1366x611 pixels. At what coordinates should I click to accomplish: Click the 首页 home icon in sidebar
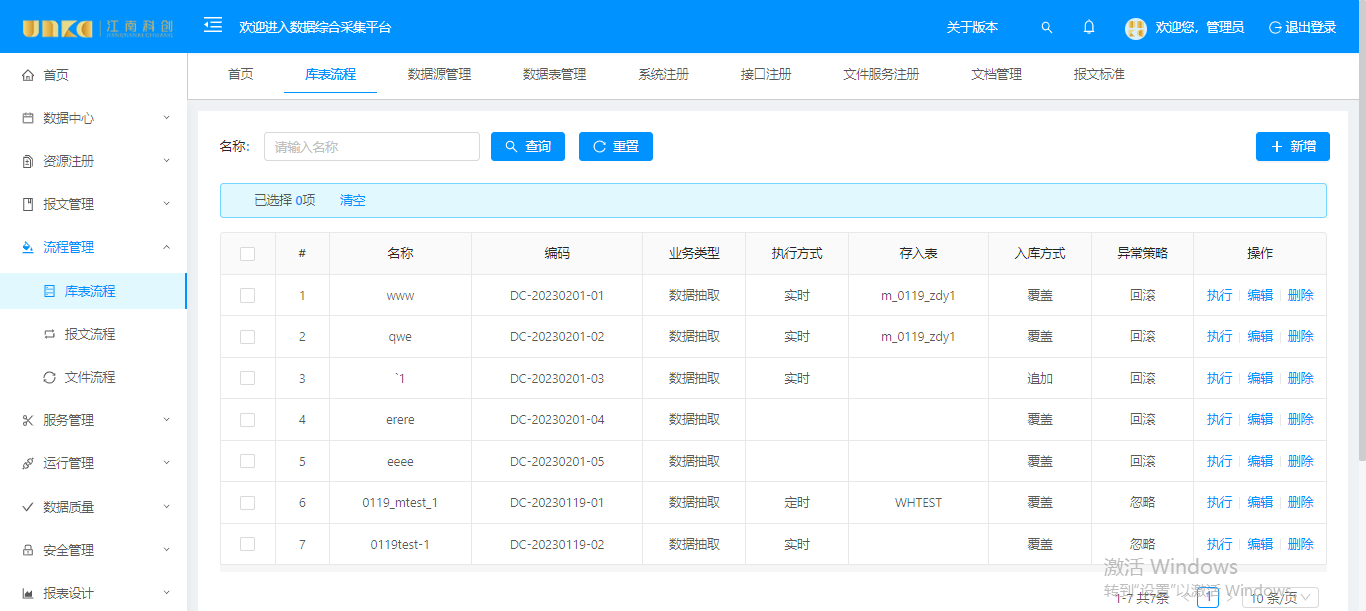click(28, 75)
